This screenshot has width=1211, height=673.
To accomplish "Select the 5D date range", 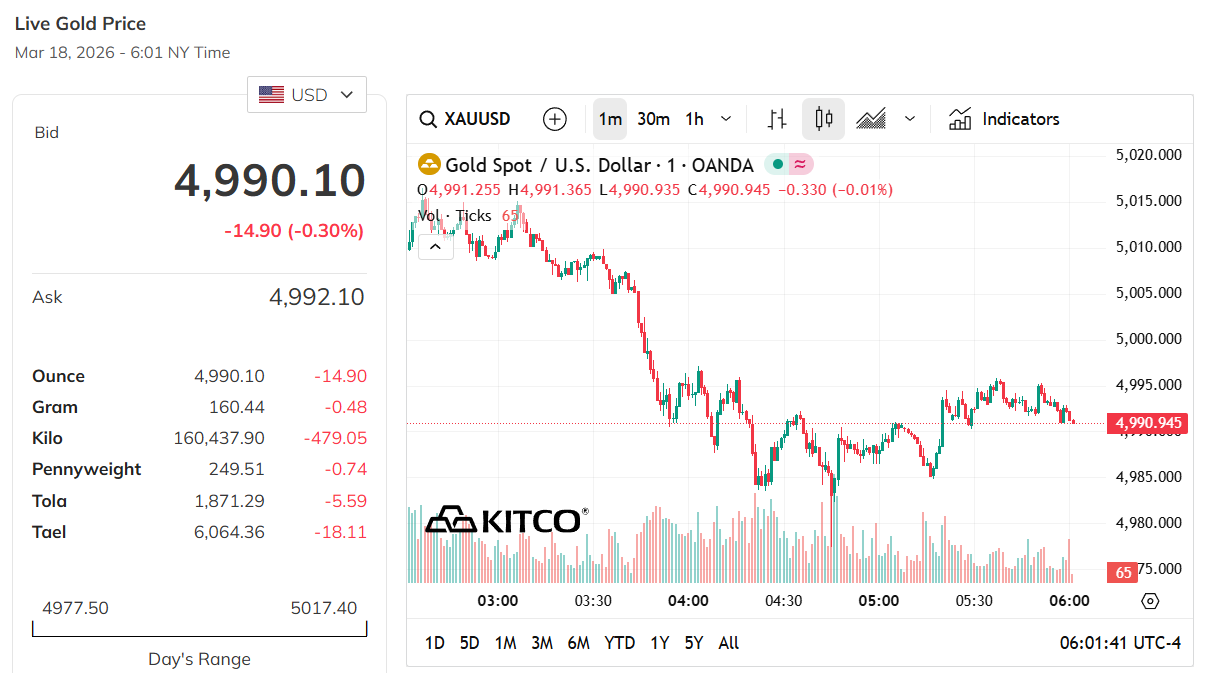I will (469, 643).
